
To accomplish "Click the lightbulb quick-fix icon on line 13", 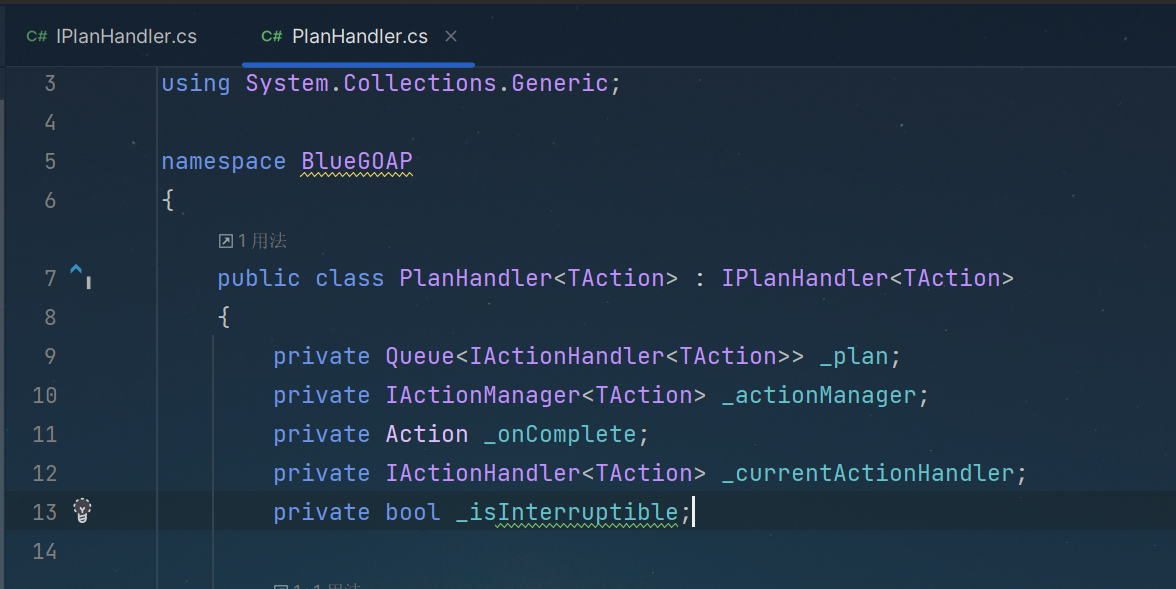I will tap(82, 510).
